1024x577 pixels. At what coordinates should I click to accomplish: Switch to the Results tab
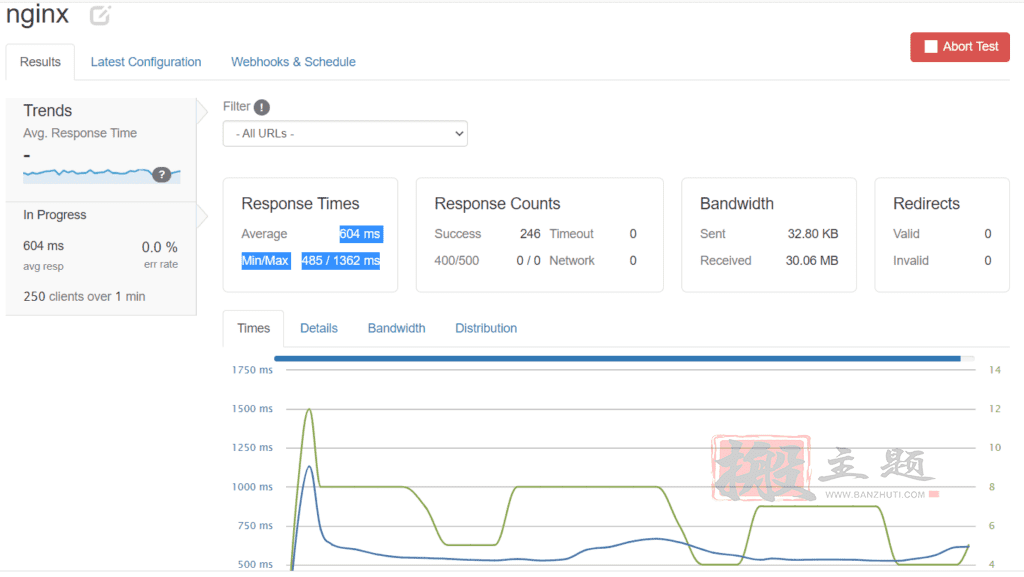point(40,62)
